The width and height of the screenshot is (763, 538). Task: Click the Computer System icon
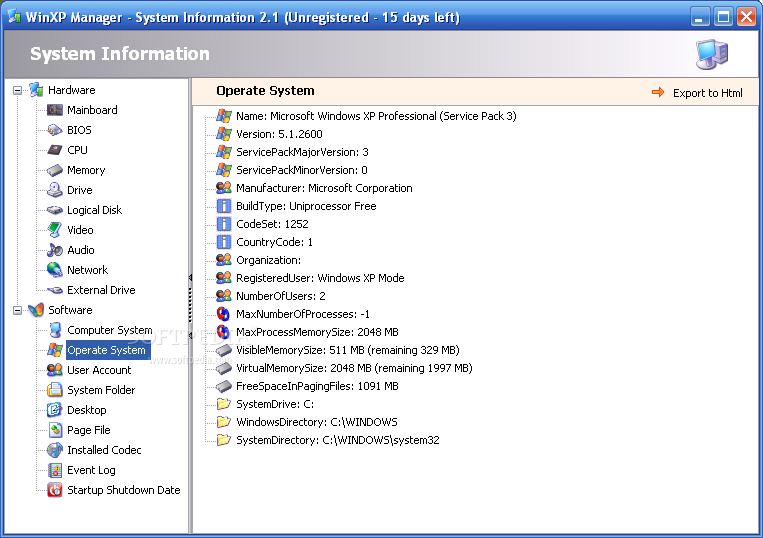click(55, 330)
